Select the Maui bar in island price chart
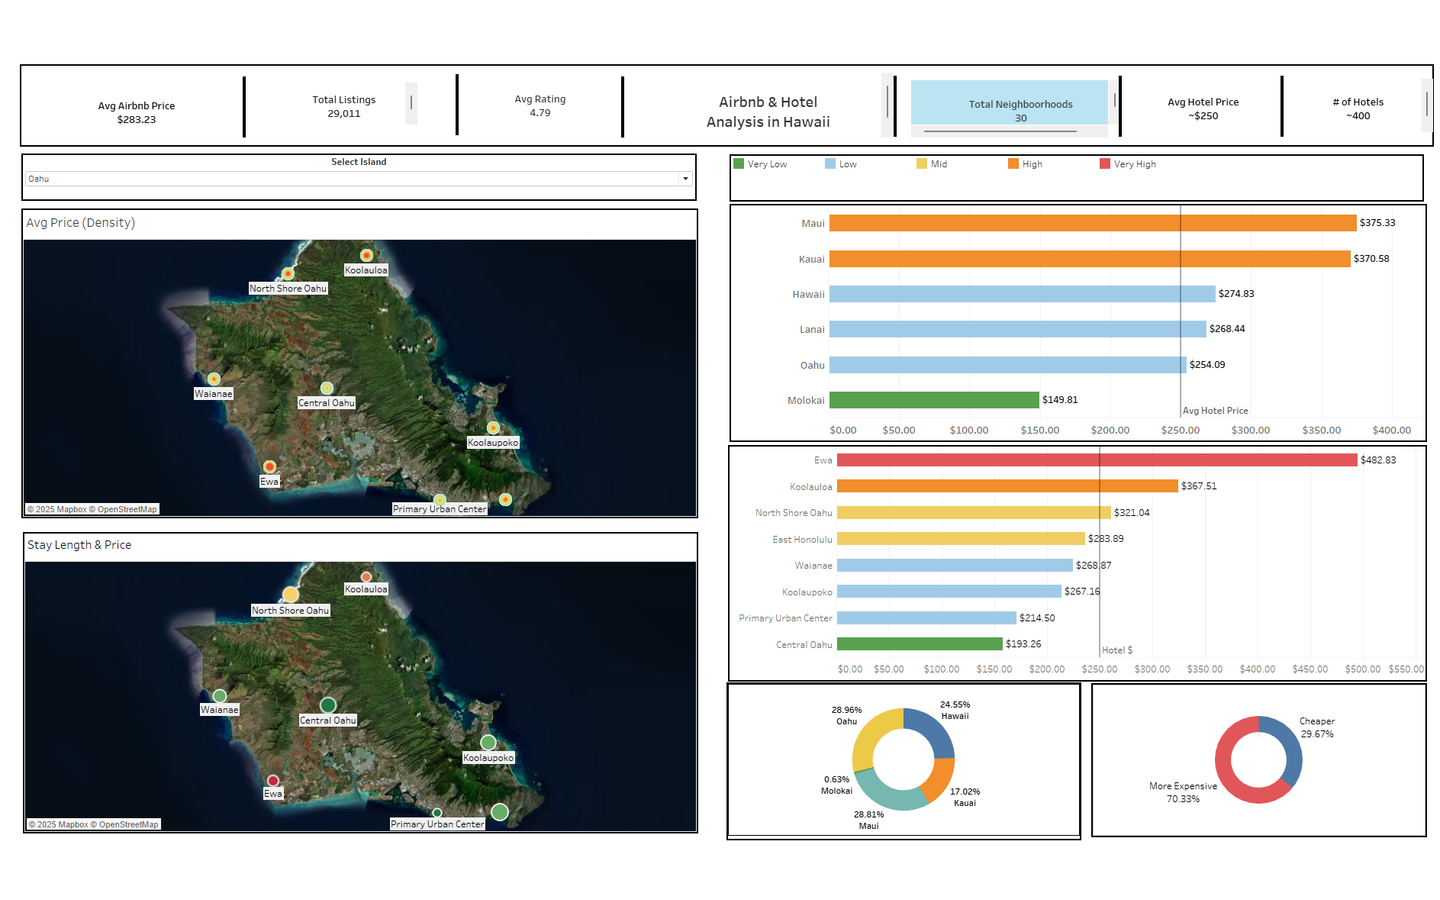 click(x=1093, y=223)
